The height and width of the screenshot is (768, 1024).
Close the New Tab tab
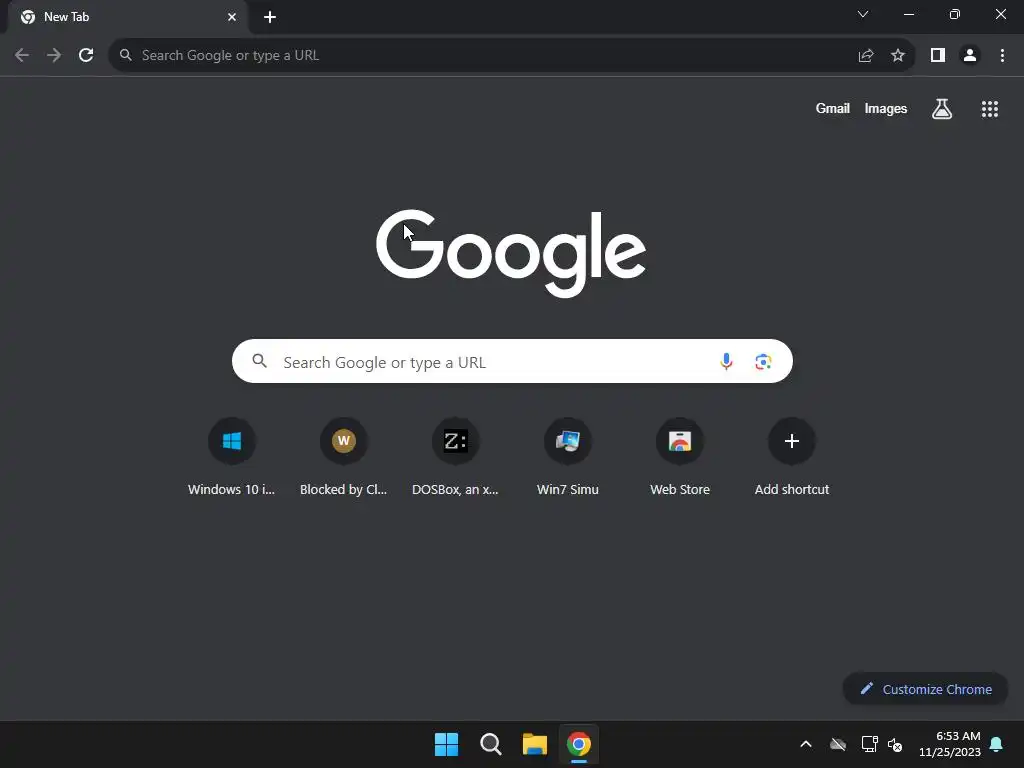pyautogui.click(x=232, y=17)
